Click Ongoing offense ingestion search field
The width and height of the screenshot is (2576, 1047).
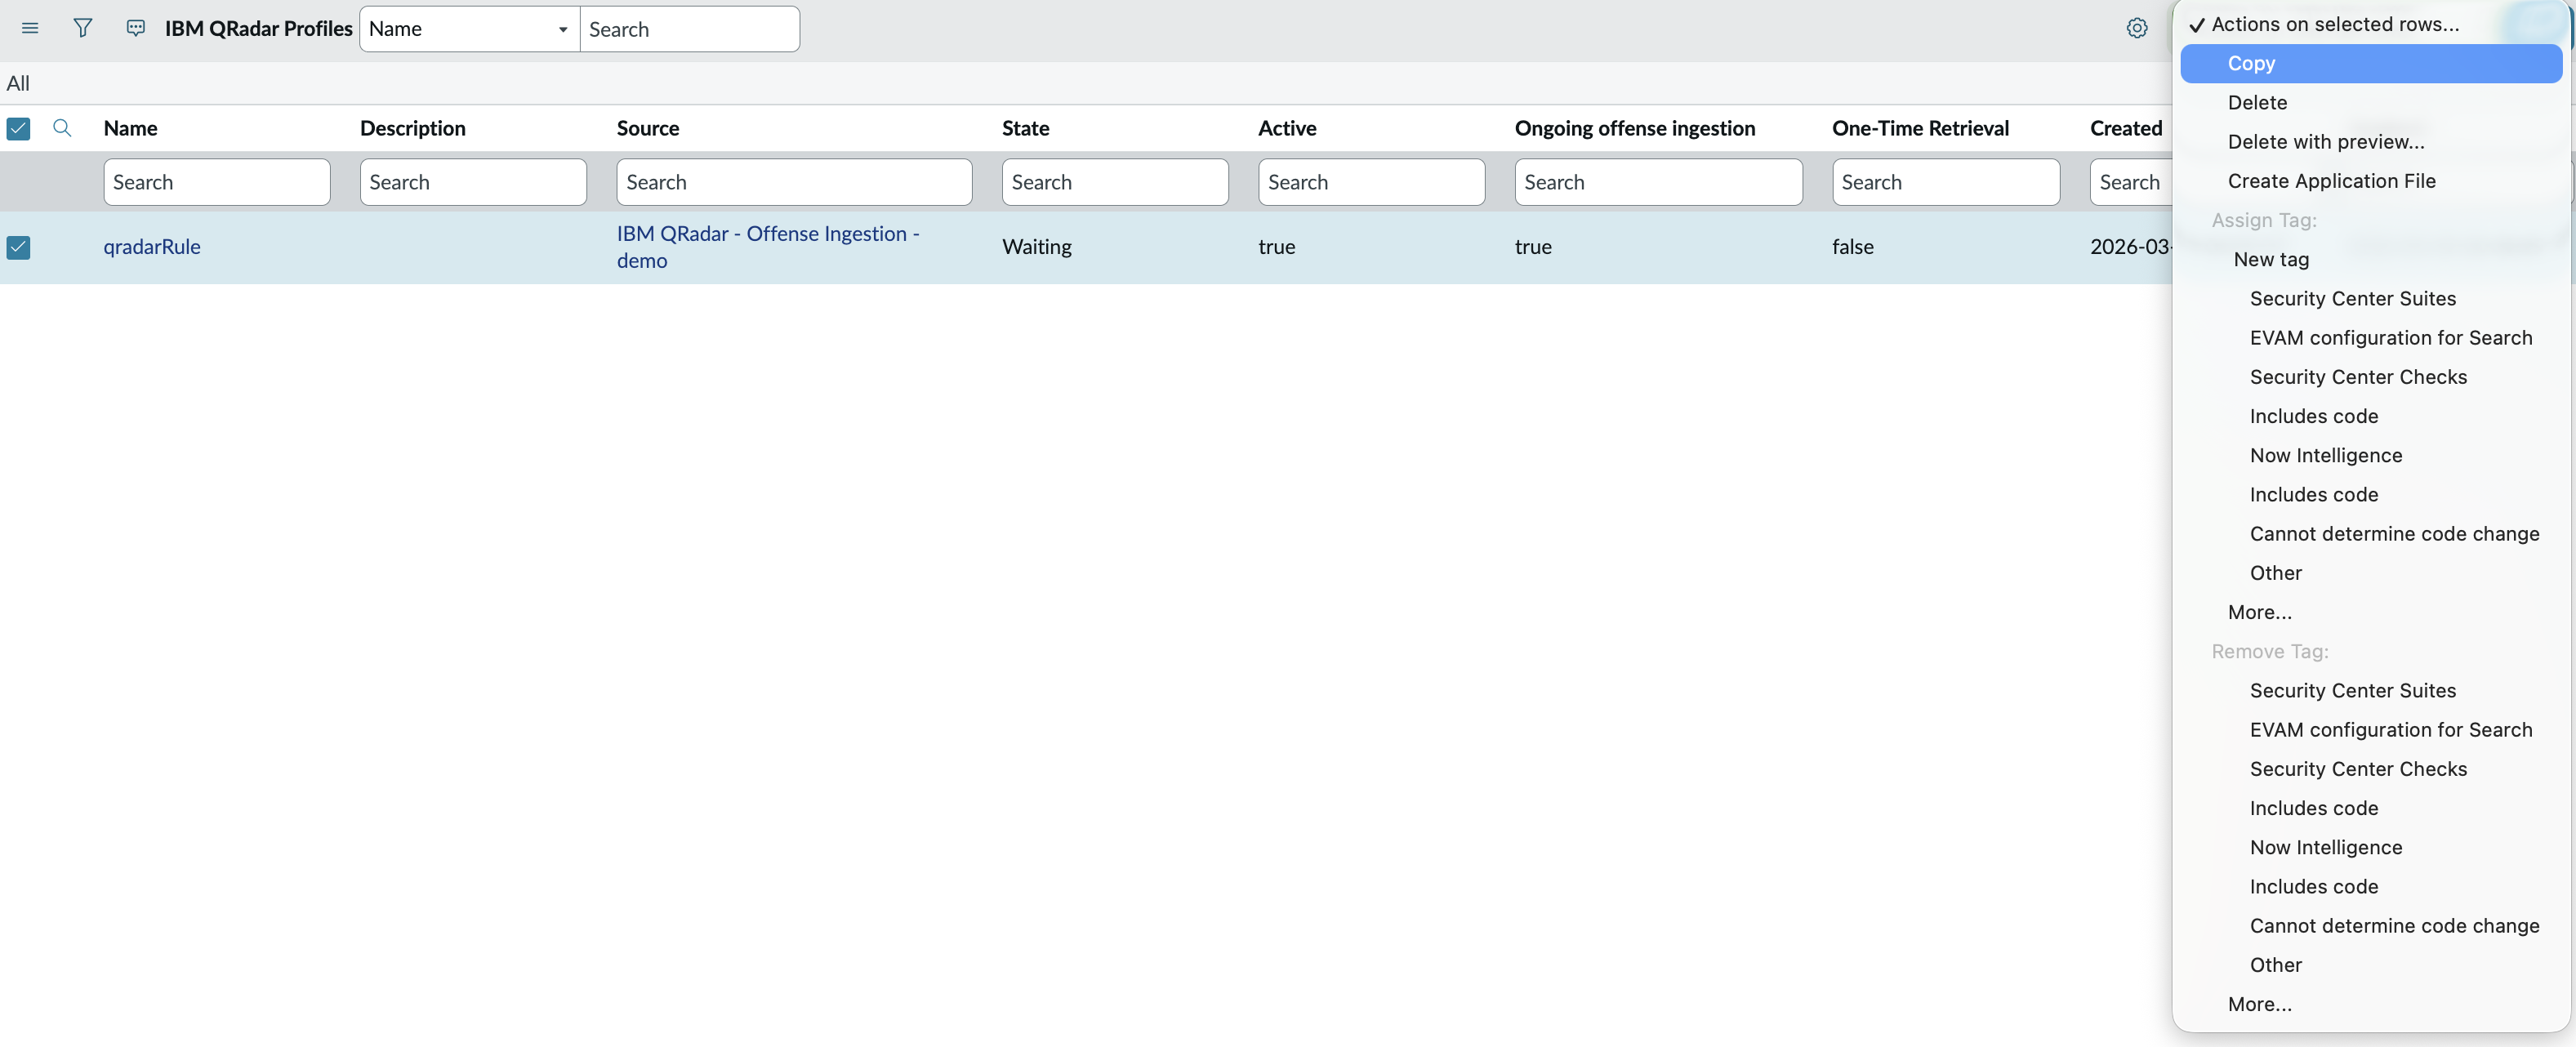[x=1658, y=182]
